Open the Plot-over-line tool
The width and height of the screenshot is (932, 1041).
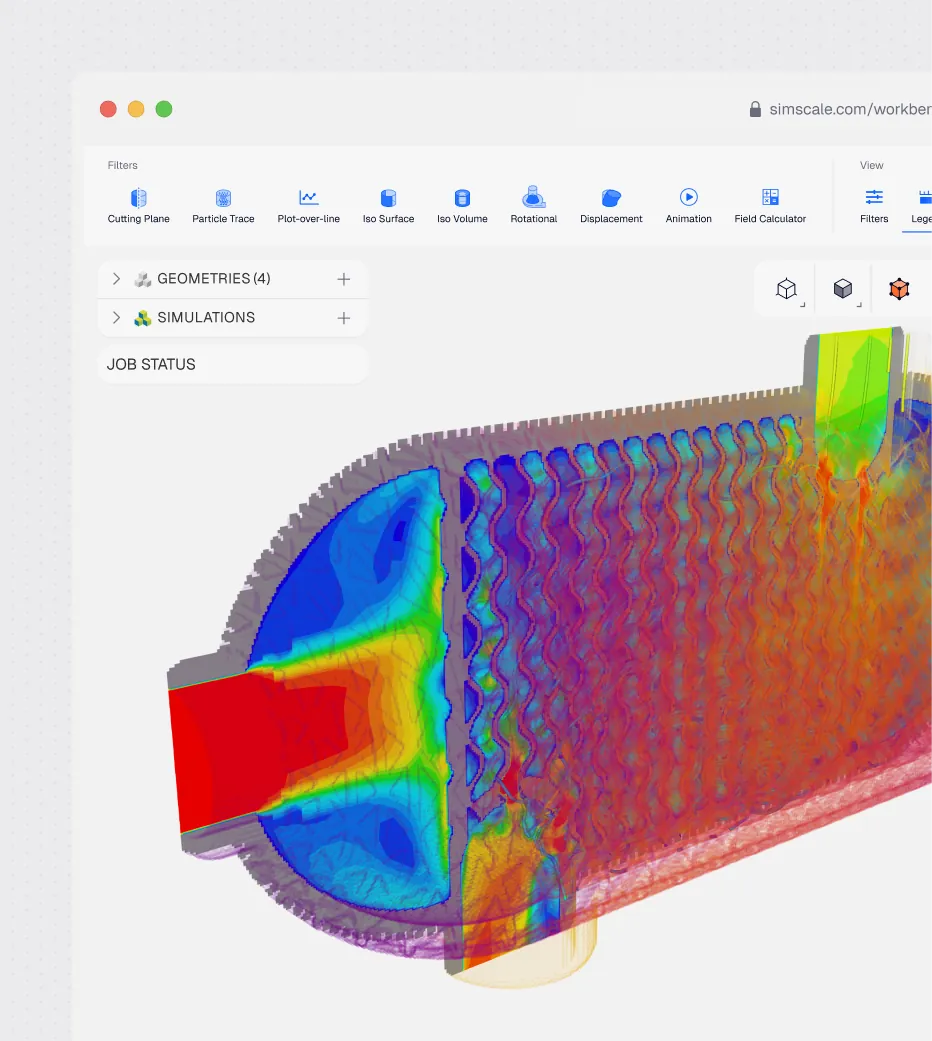[x=309, y=206]
